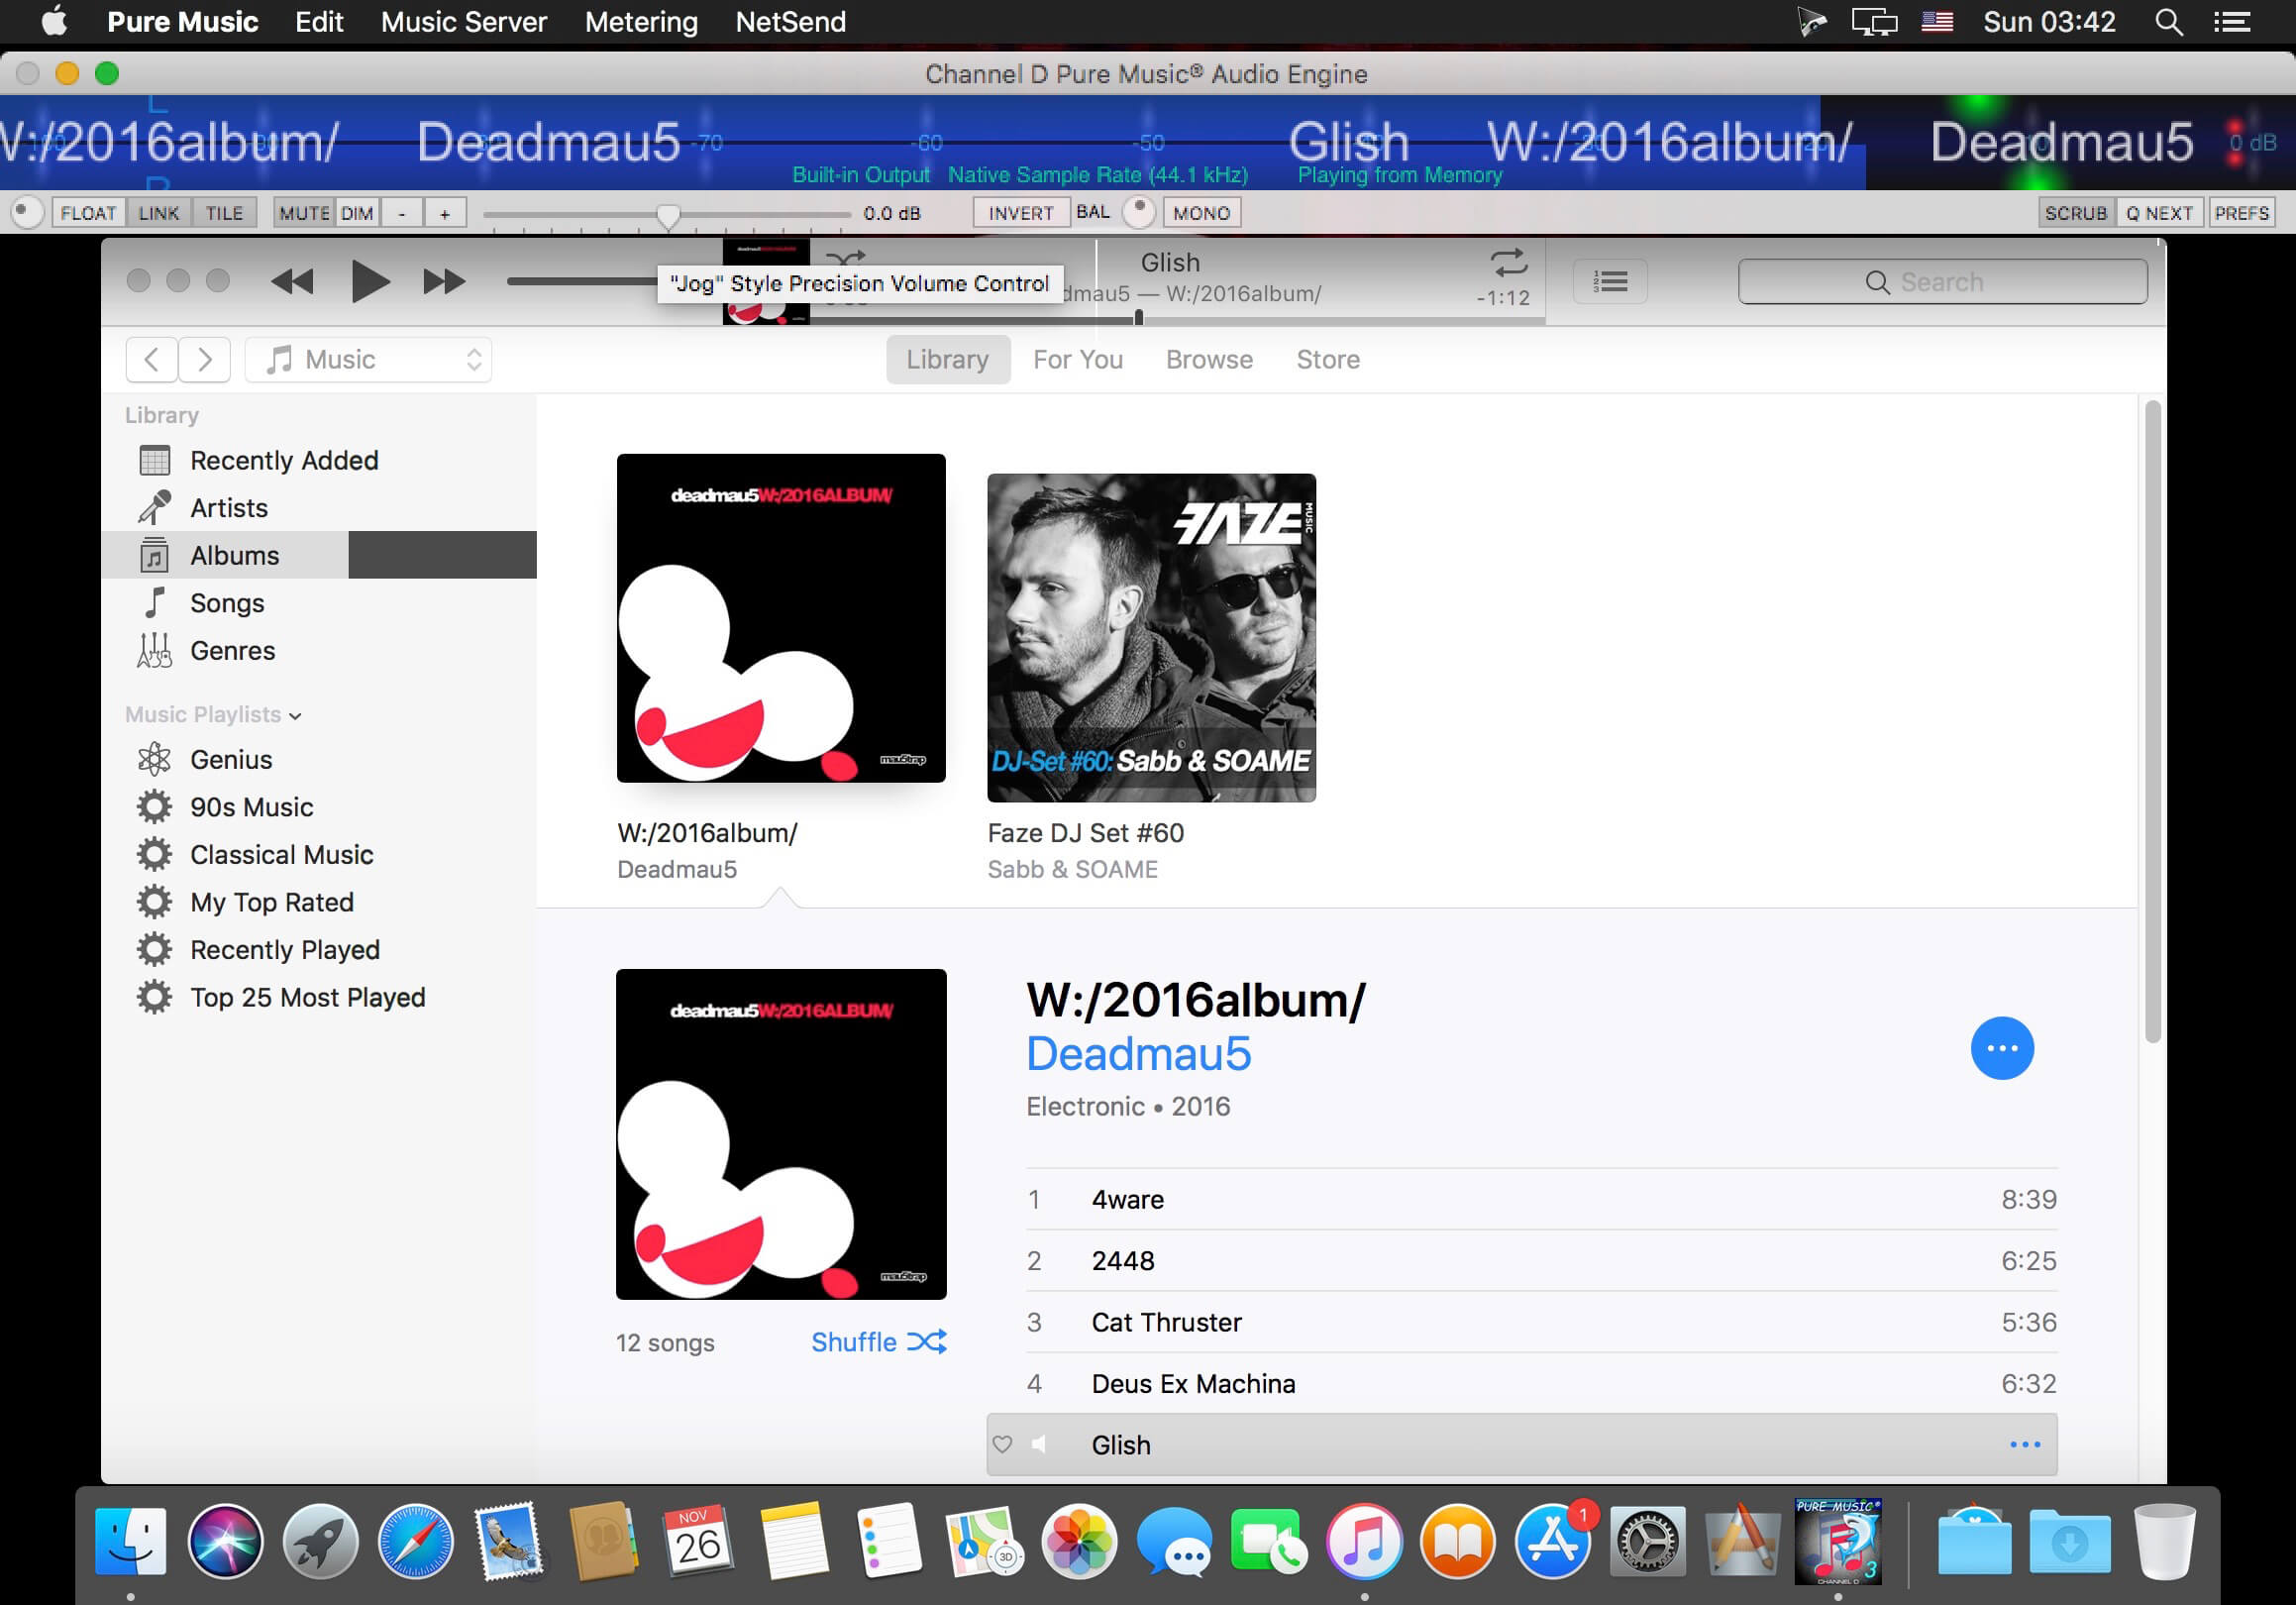Open the Music Server menu
2296x1605 pixels.
[x=464, y=22]
